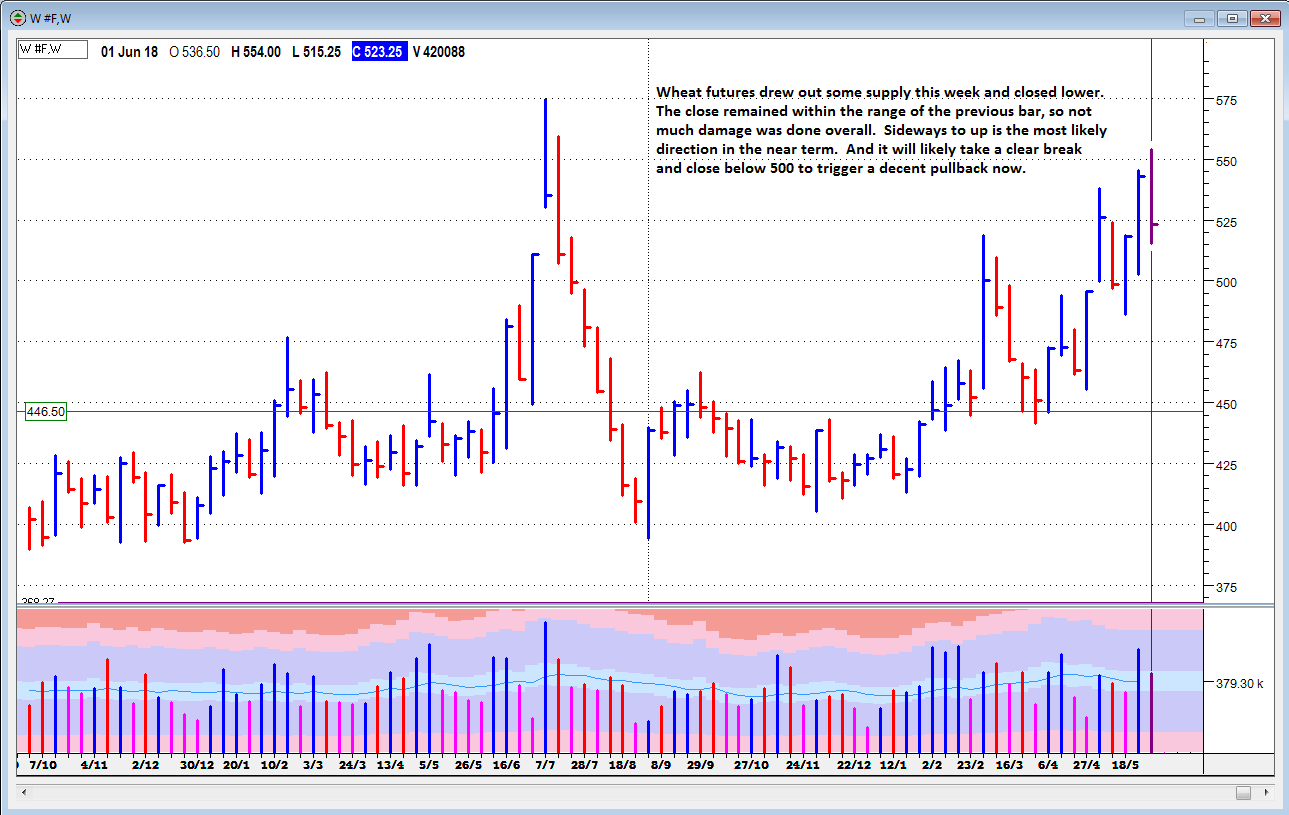Click the 5/5 date axis label
Screen dimensions: 1289x815
429,765
